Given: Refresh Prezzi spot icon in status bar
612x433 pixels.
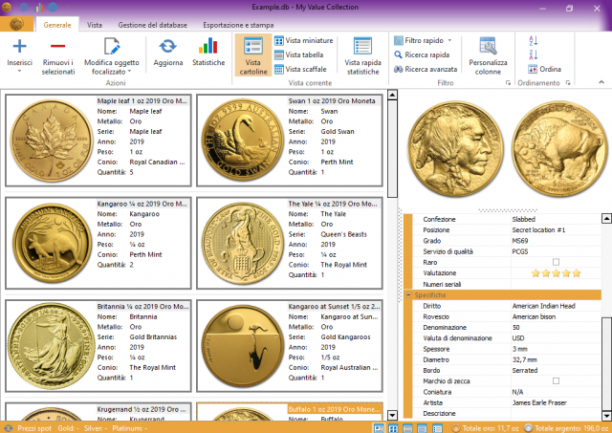Looking at the screenshot, I should [x=8, y=428].
